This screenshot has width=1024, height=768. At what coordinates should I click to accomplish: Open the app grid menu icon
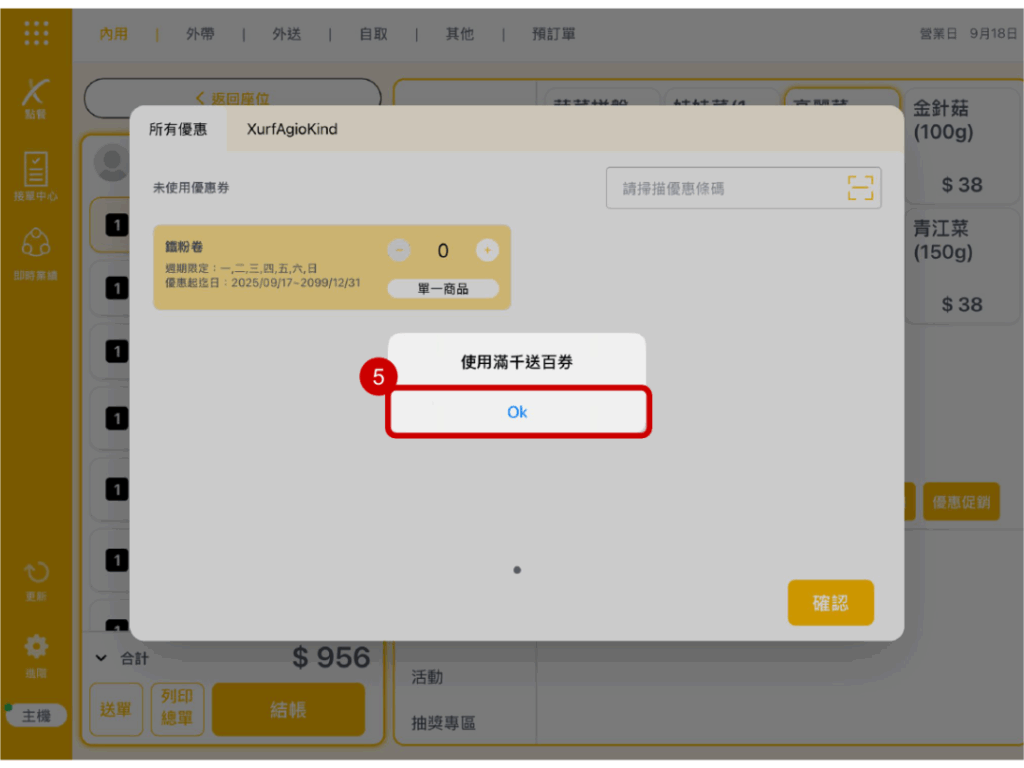[x=36, y=33]
